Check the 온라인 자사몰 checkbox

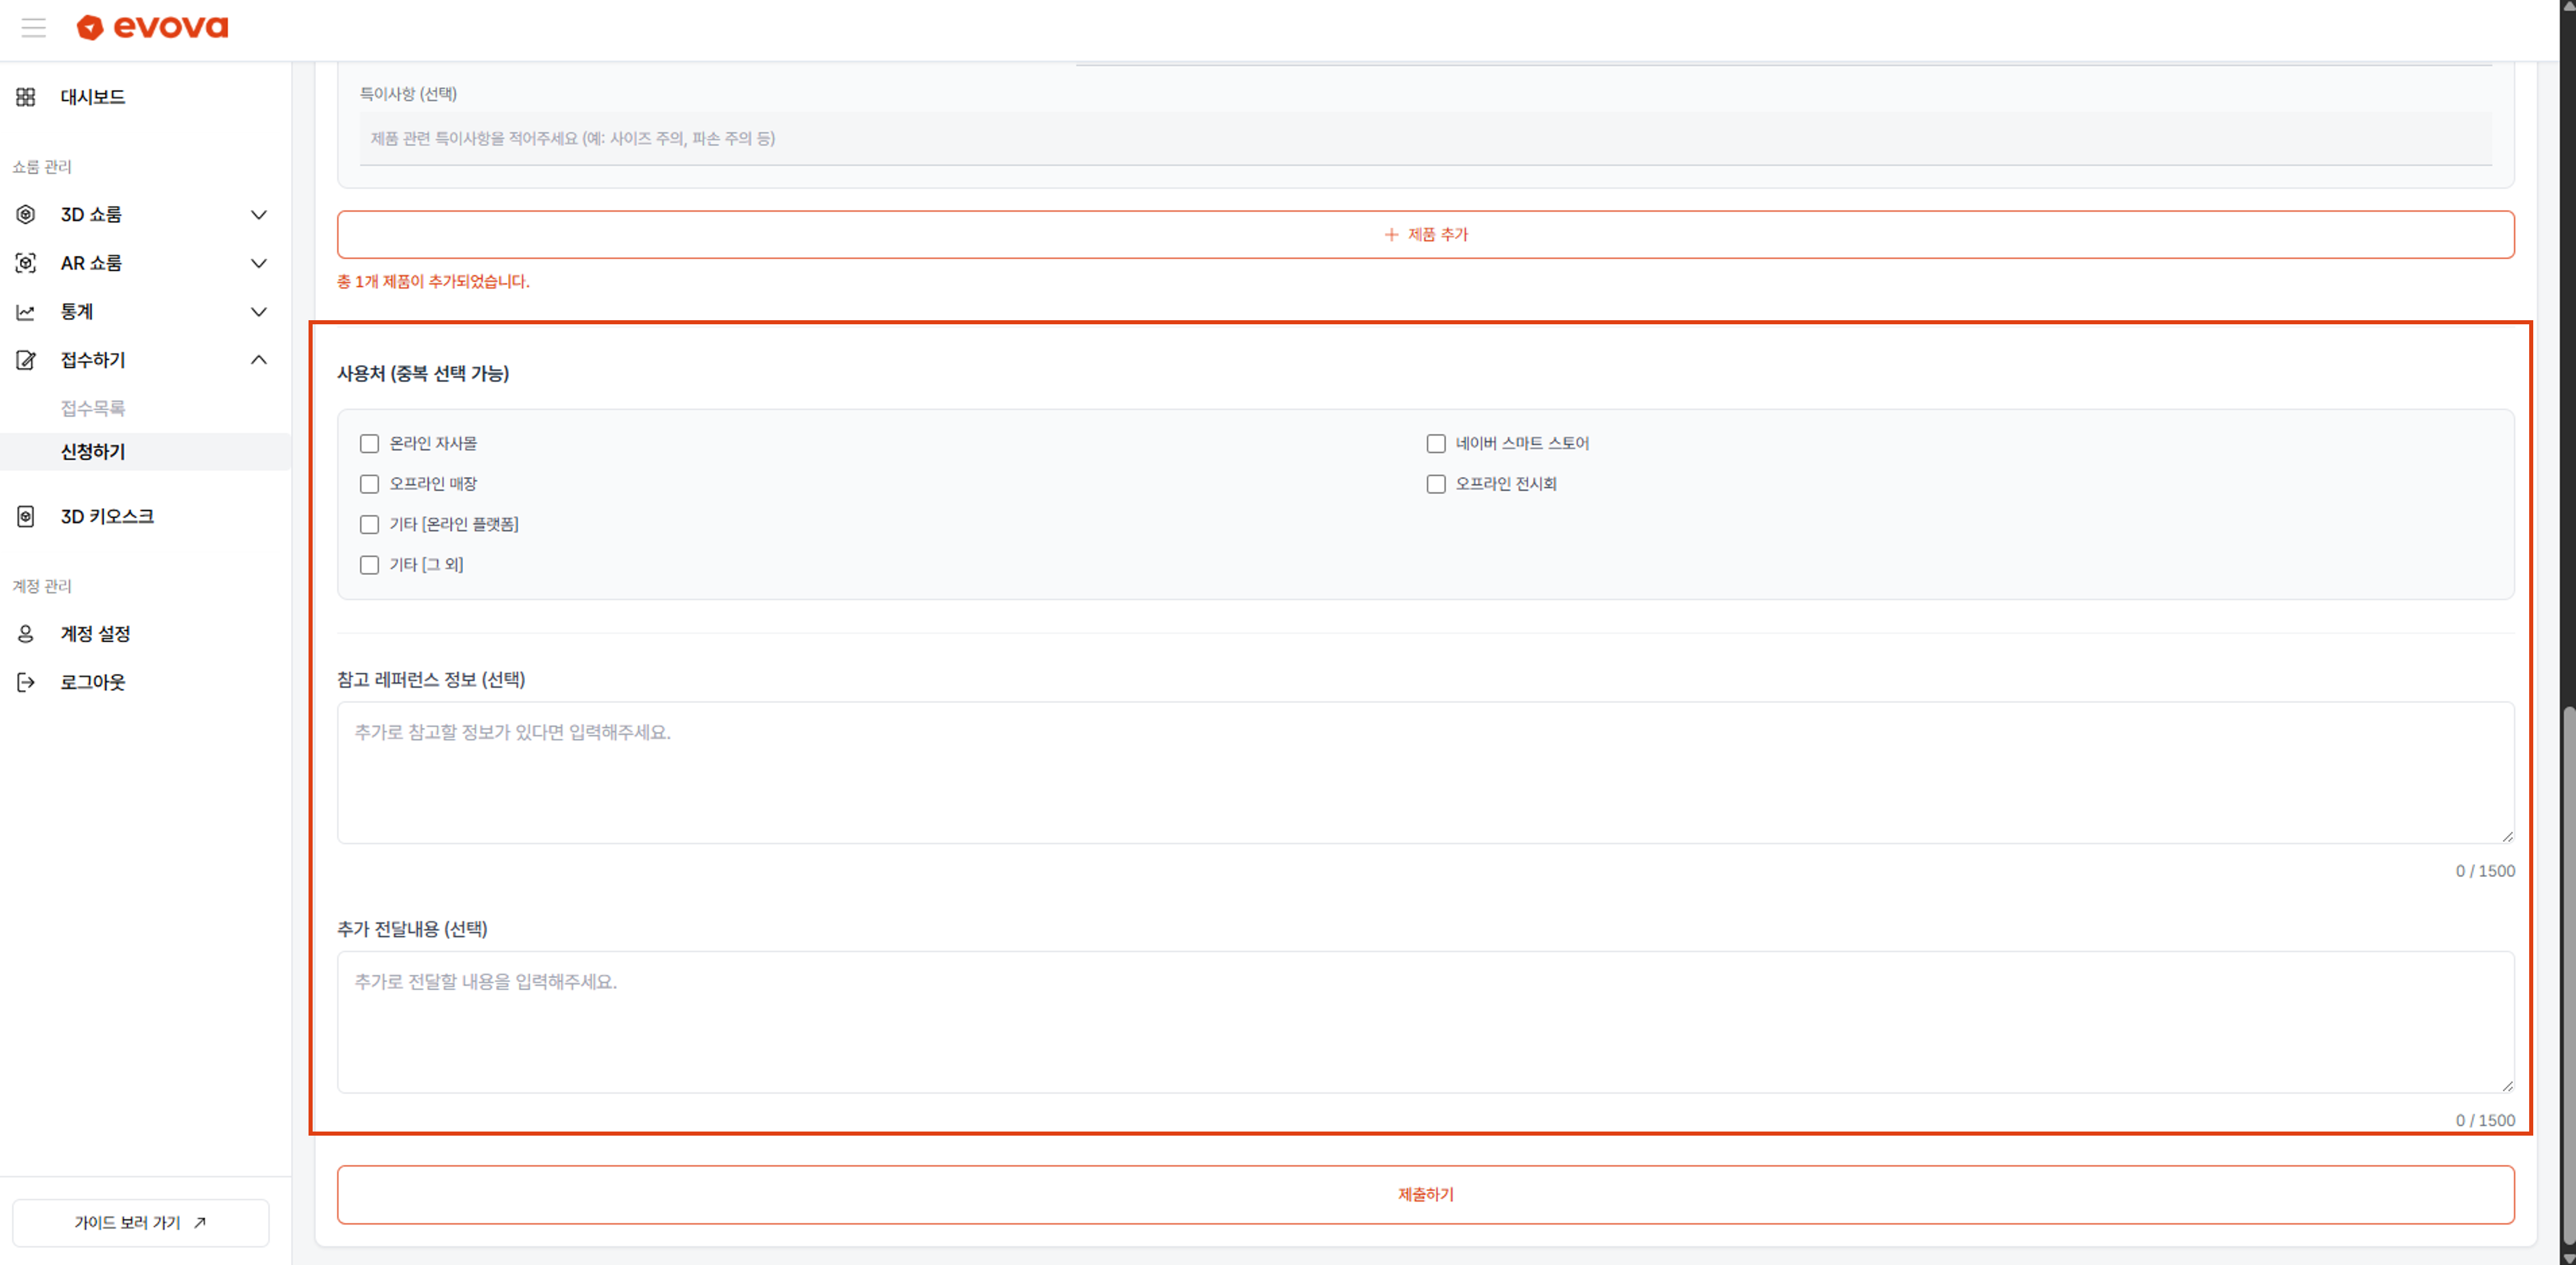coord(369,443)
